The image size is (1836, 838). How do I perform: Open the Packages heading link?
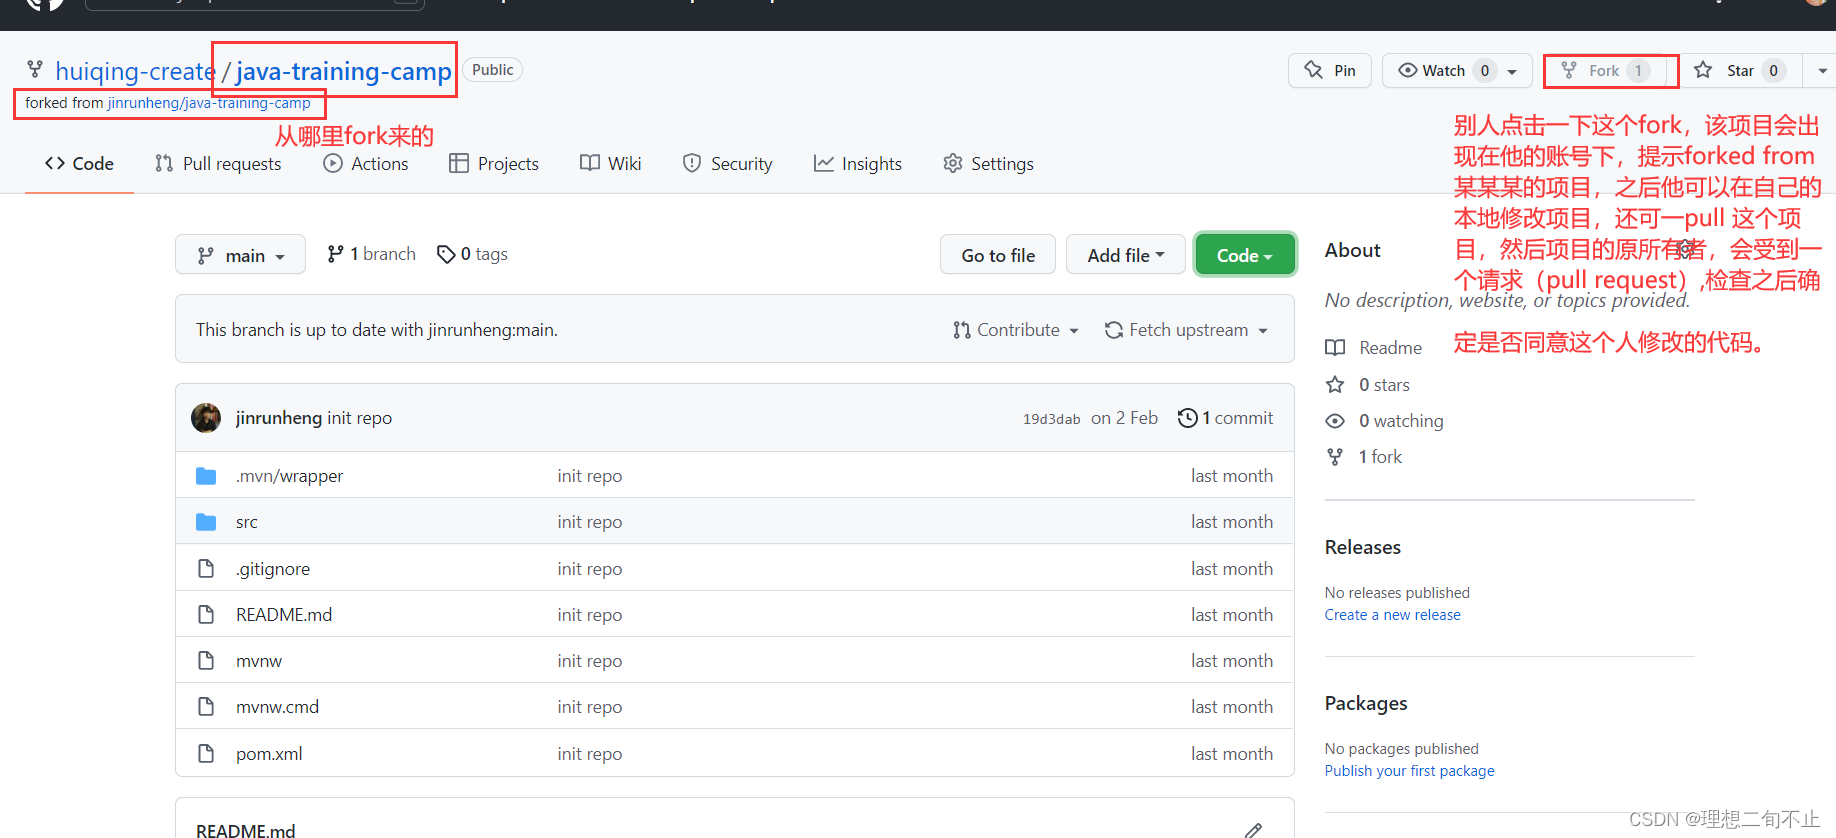point(1366,704)
